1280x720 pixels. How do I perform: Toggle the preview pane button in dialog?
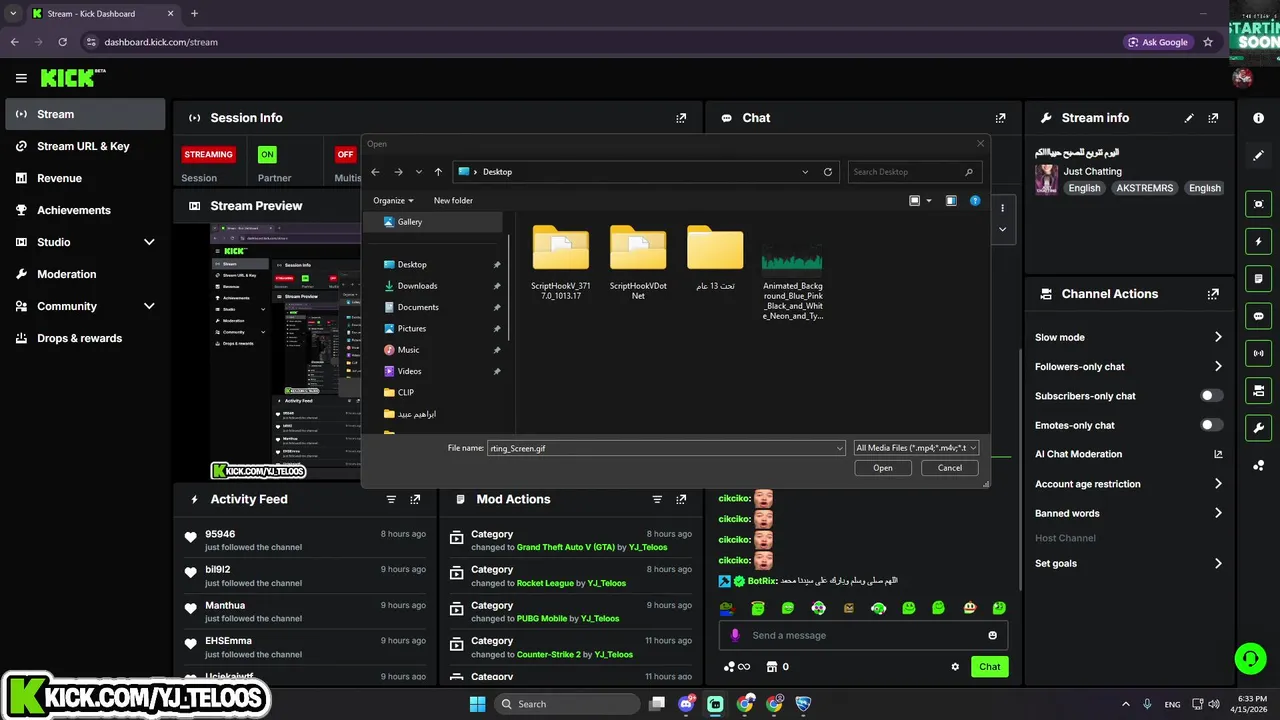[951, 201]
